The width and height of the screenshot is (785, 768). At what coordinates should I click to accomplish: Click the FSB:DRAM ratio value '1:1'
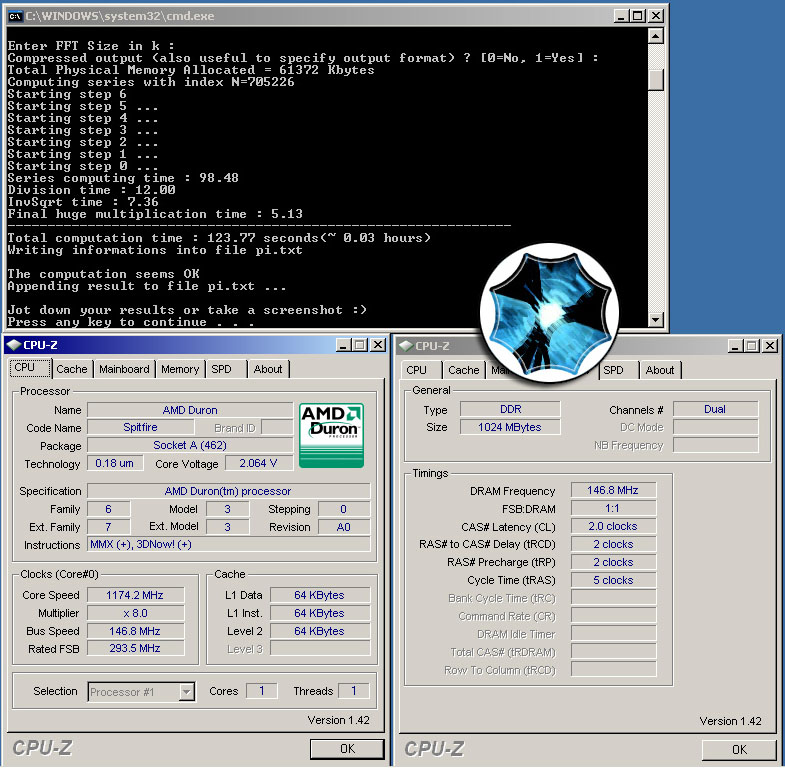(x=613, y=509)
